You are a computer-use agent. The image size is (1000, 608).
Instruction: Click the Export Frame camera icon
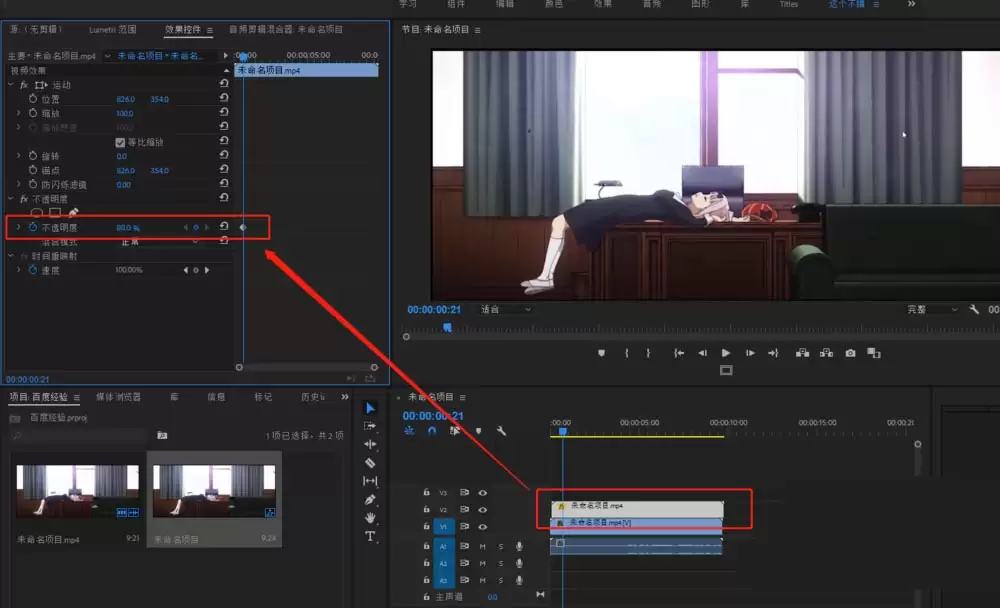click(850, 353)
